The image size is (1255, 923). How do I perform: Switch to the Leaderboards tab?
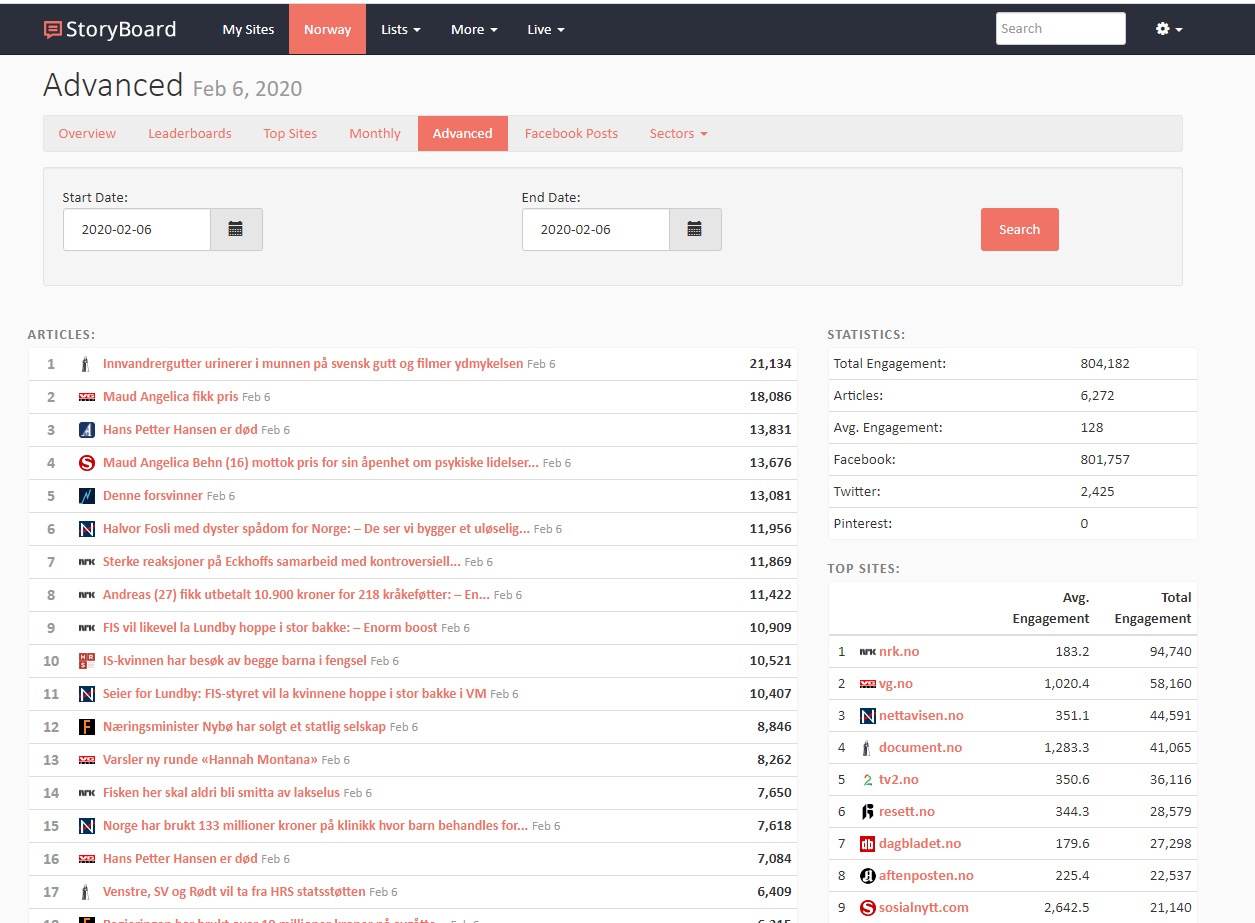pyautogui.click(x=189, y=133)
